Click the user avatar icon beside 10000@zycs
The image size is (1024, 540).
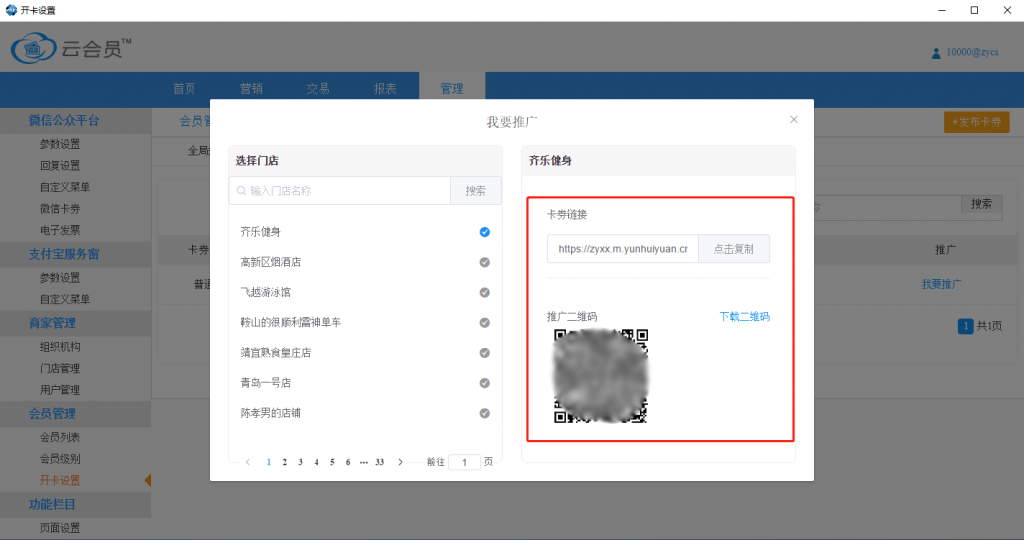click(x=936, y=53)
